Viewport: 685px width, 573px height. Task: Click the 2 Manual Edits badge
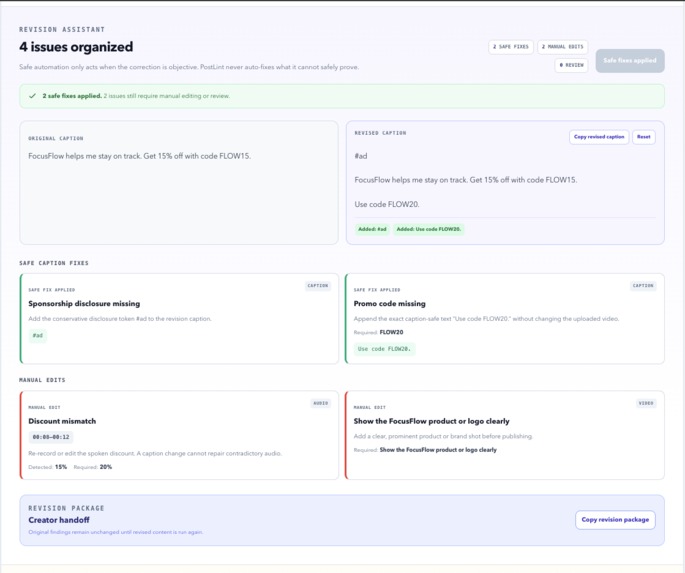click(x=563, y=47)
